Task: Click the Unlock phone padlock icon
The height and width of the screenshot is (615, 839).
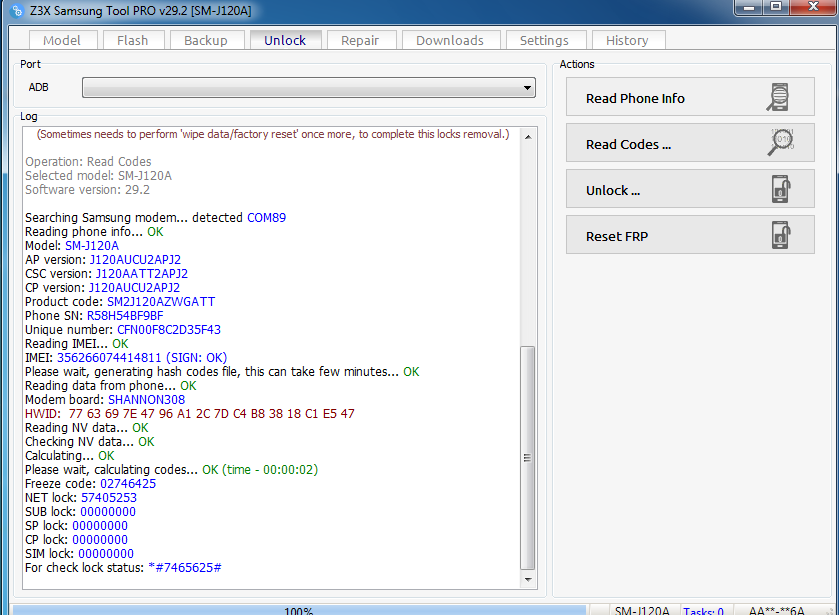Action: (x=781, y=189)
